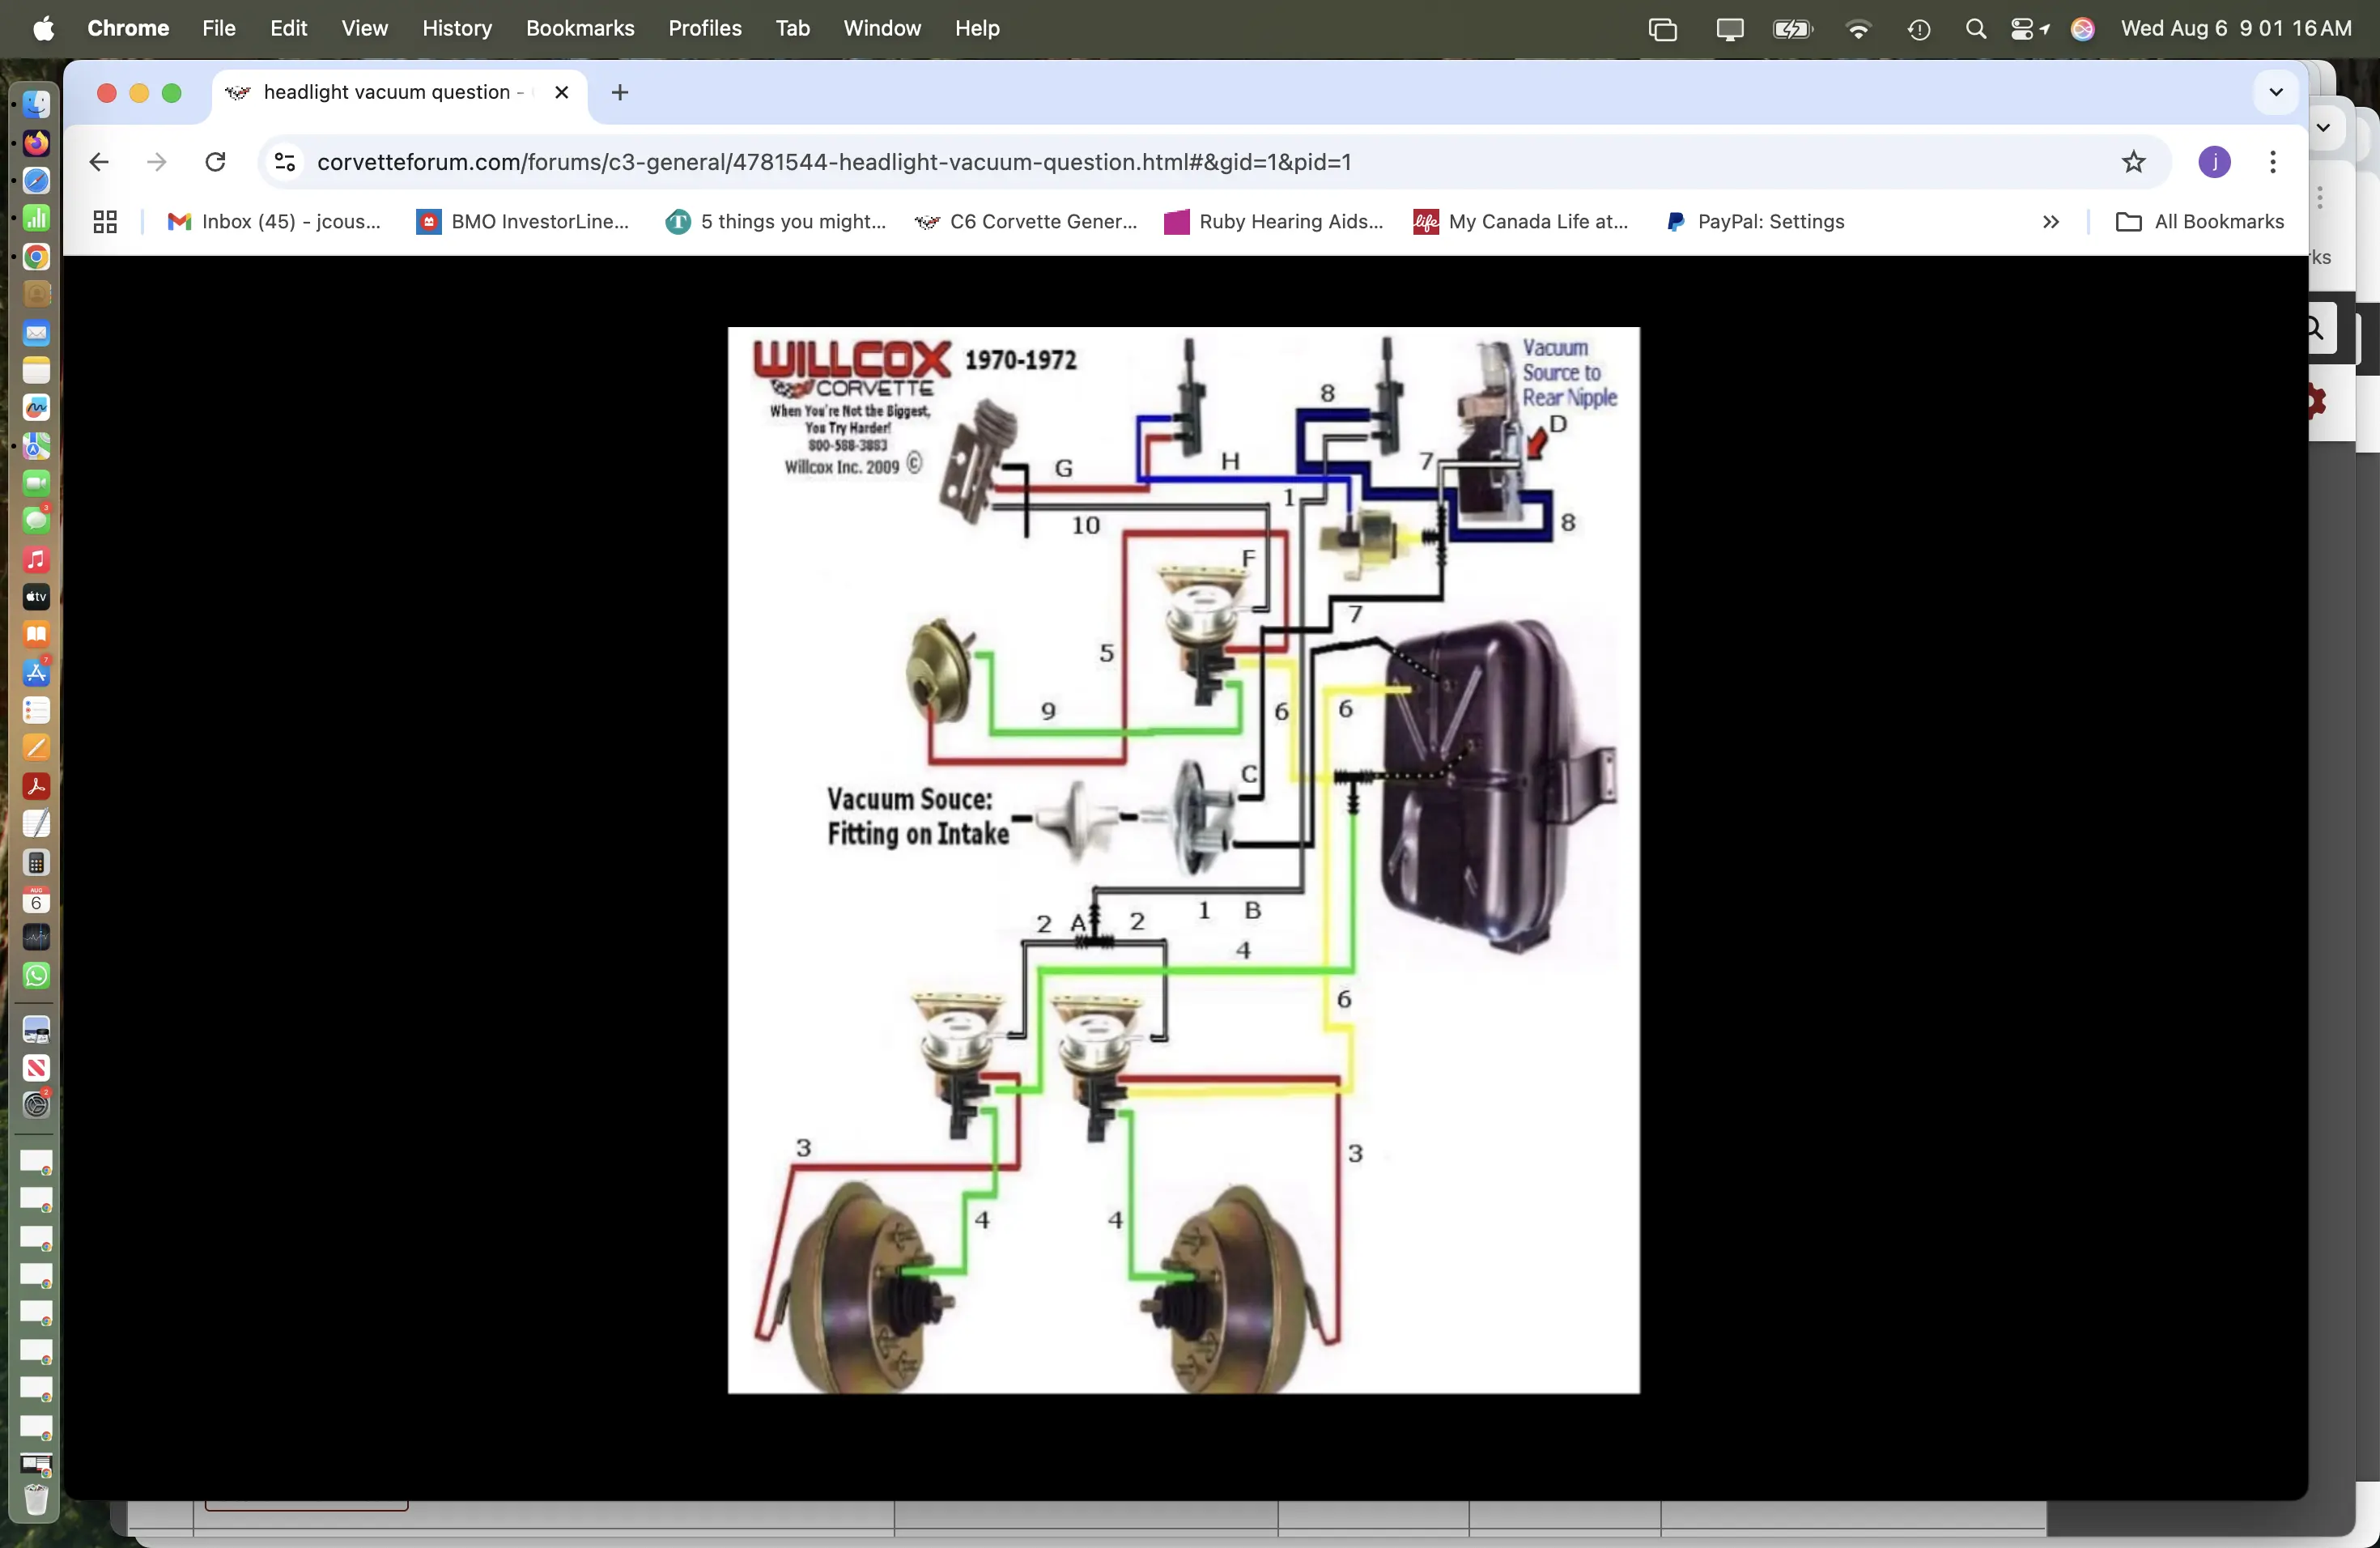Toggle Screen Mirroring in the menu bar

click(x=1729, y=29)
